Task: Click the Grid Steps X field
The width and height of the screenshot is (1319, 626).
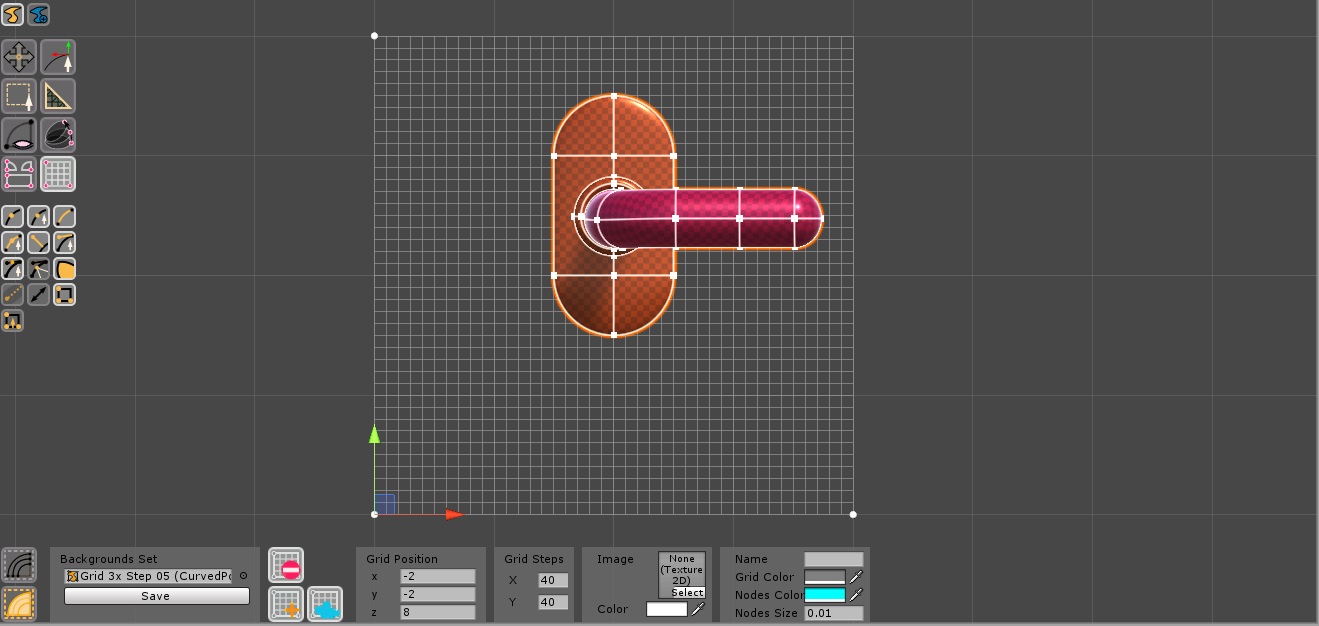Action: 553,581
